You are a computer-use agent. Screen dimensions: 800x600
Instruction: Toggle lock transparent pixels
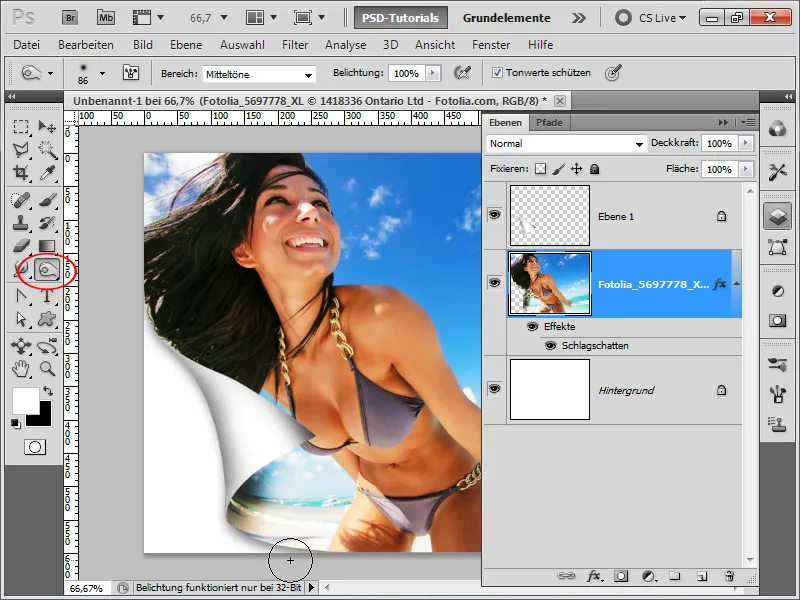tap(540, 169)
